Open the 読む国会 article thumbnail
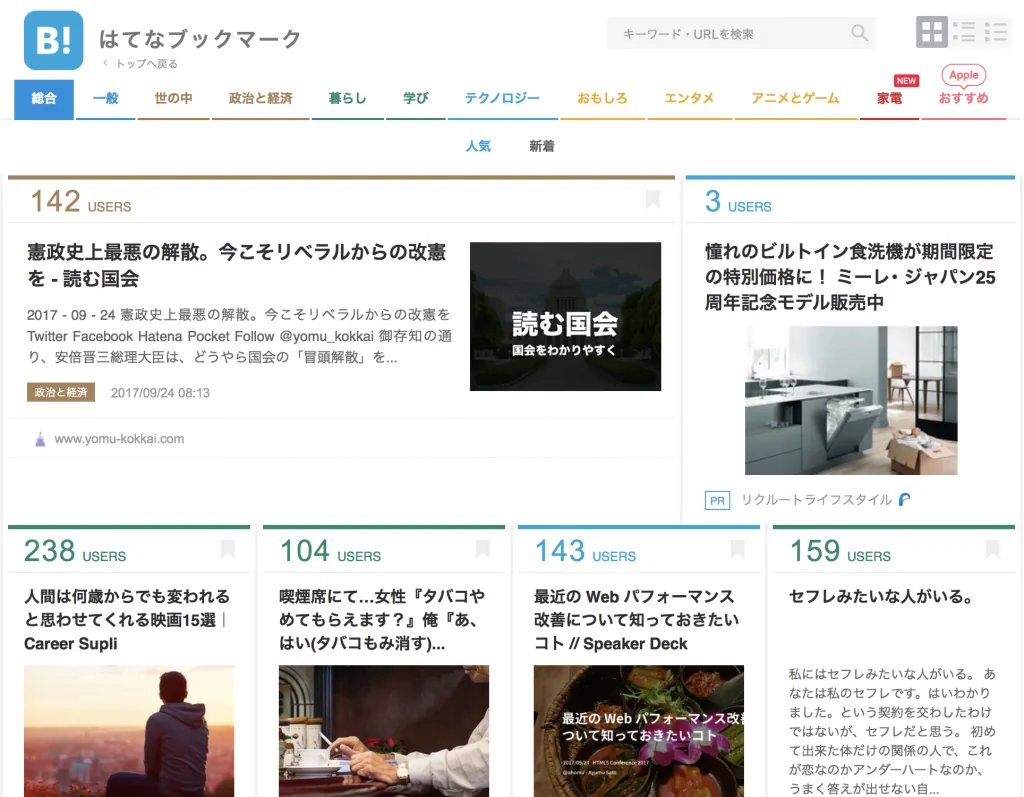This screenshot has width=1024, height=797. coord(565,316)
